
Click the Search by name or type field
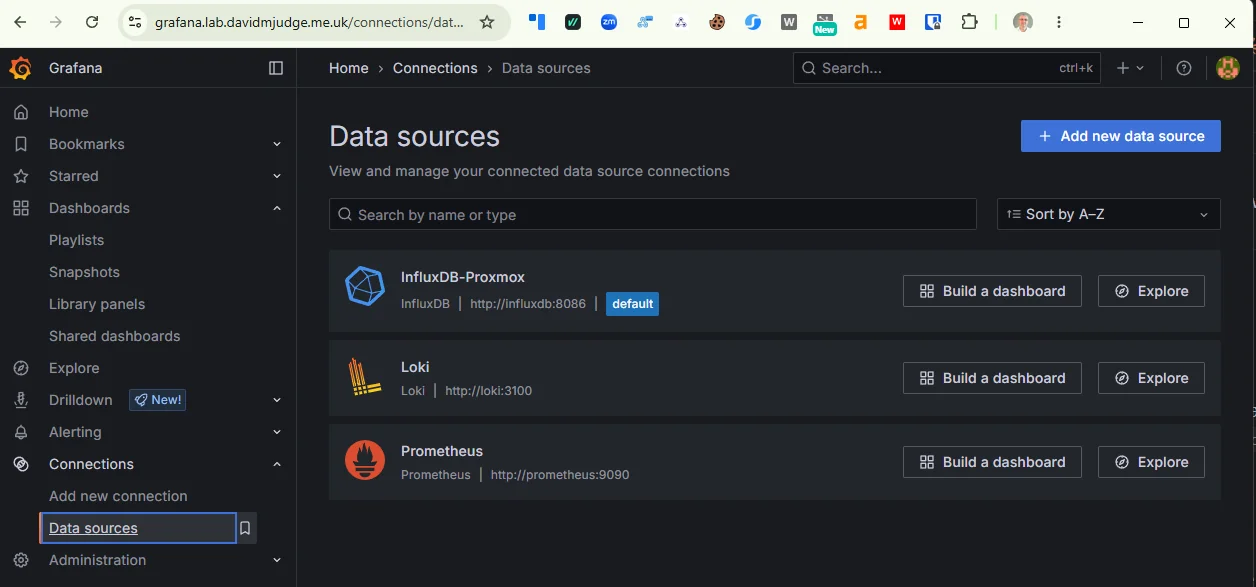653,214
